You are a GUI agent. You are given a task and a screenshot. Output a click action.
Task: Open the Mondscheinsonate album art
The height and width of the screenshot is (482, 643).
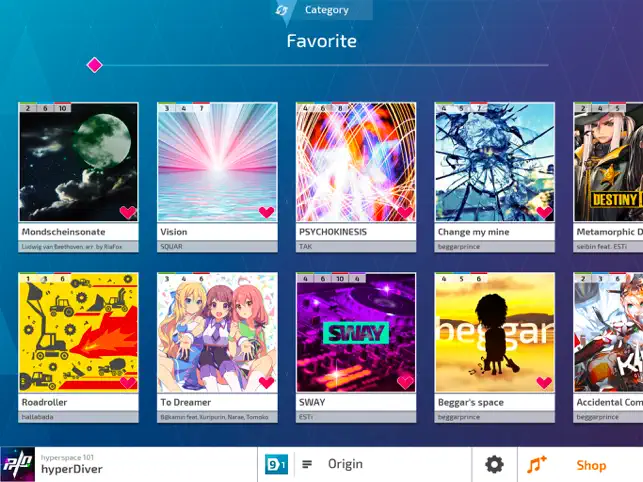78,162
